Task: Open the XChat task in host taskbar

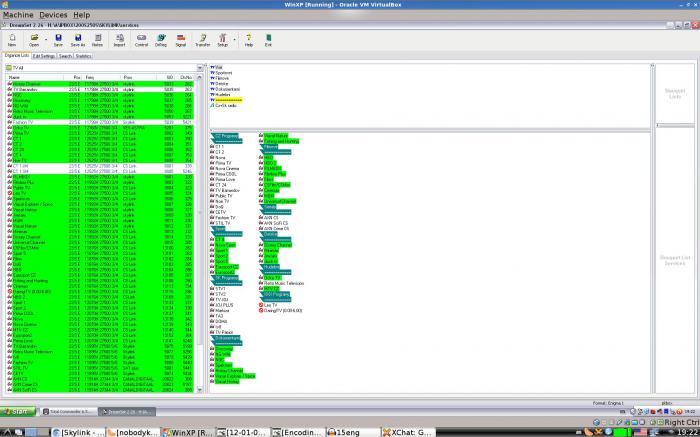Action: point(408,432)
